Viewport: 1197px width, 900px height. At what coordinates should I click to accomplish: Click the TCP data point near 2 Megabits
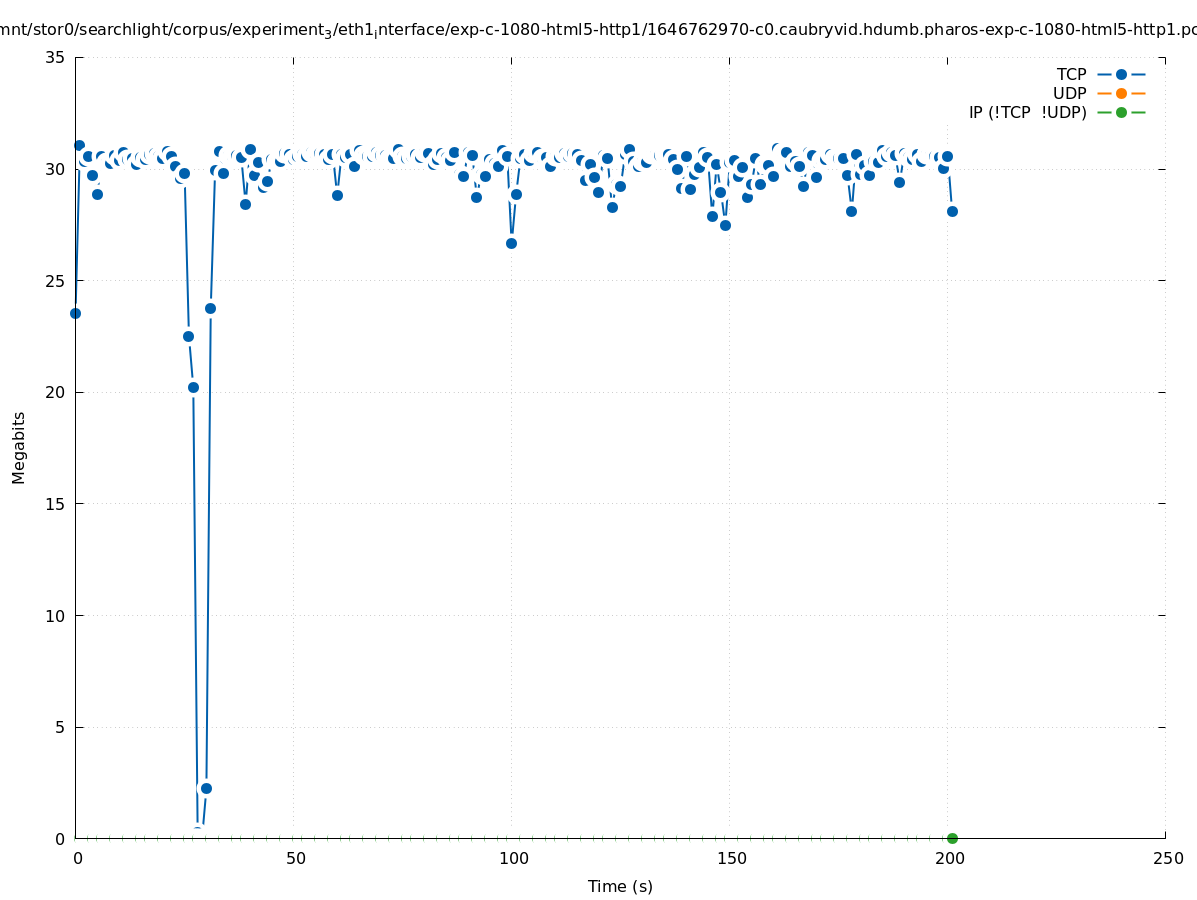[x=206, y=788]
